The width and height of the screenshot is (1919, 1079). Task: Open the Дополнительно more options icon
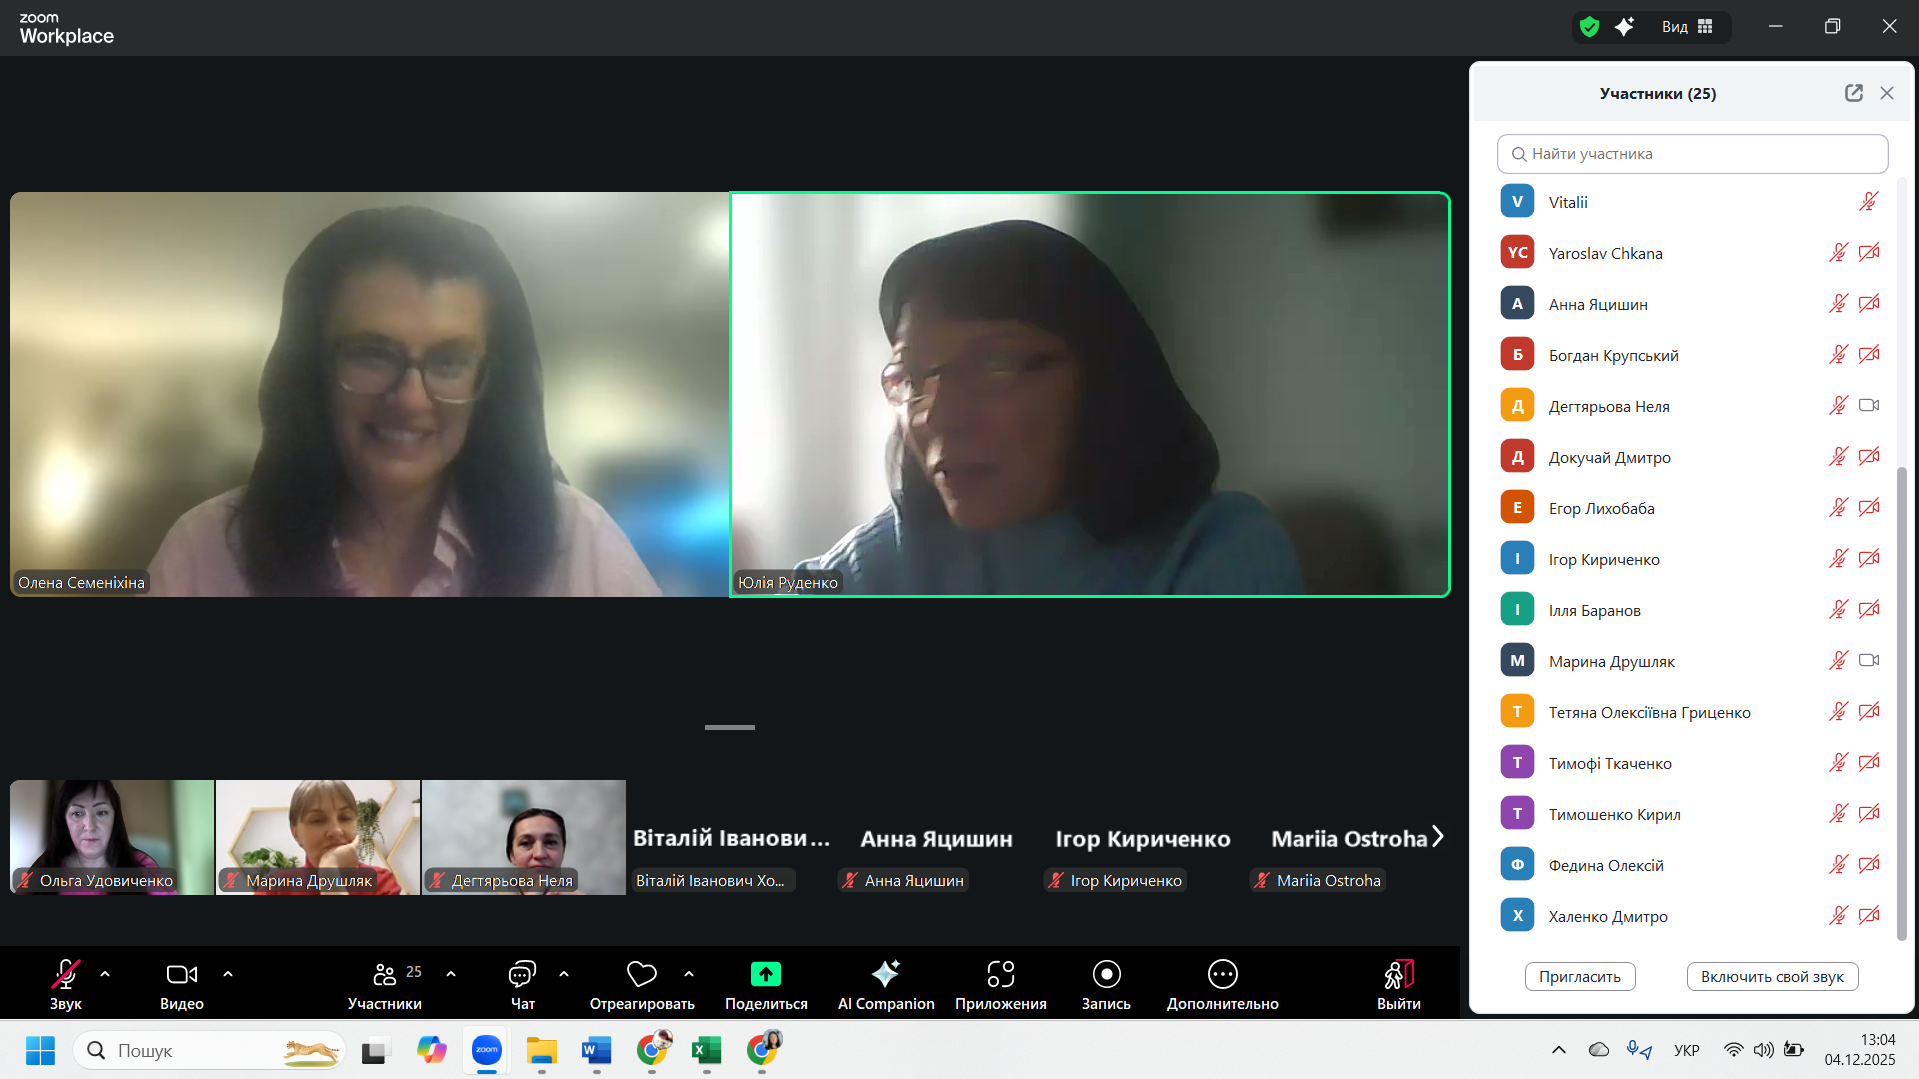pos(1222,975)
